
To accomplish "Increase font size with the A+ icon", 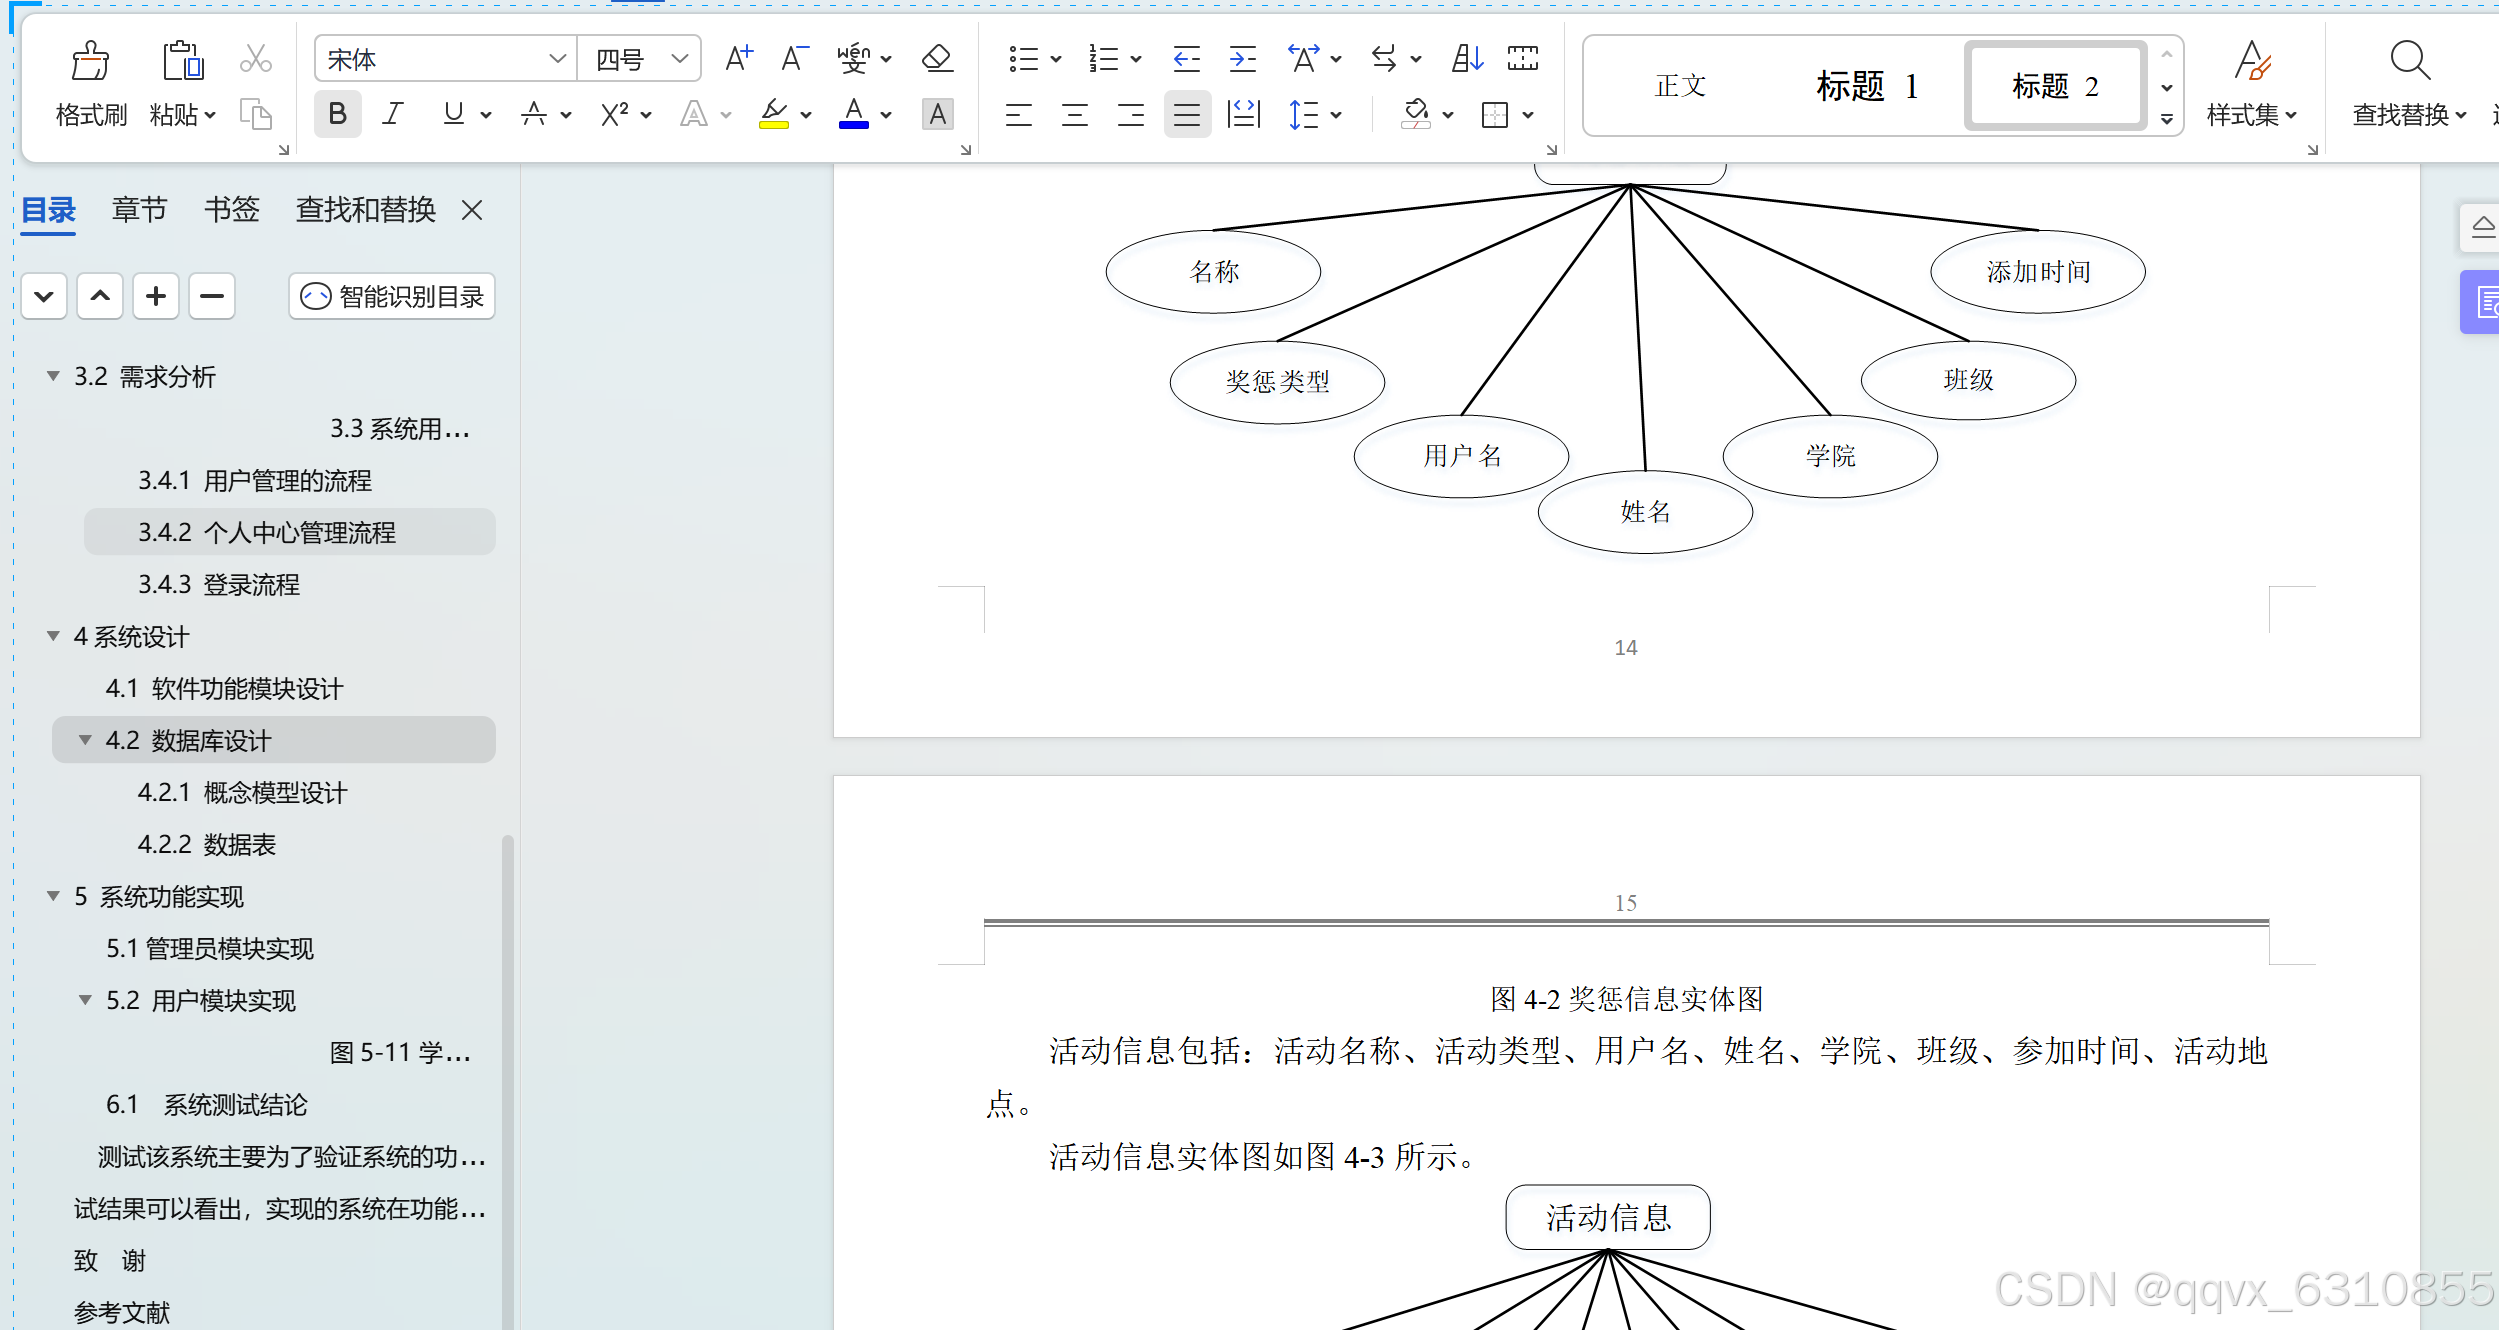I will [739, 59].
